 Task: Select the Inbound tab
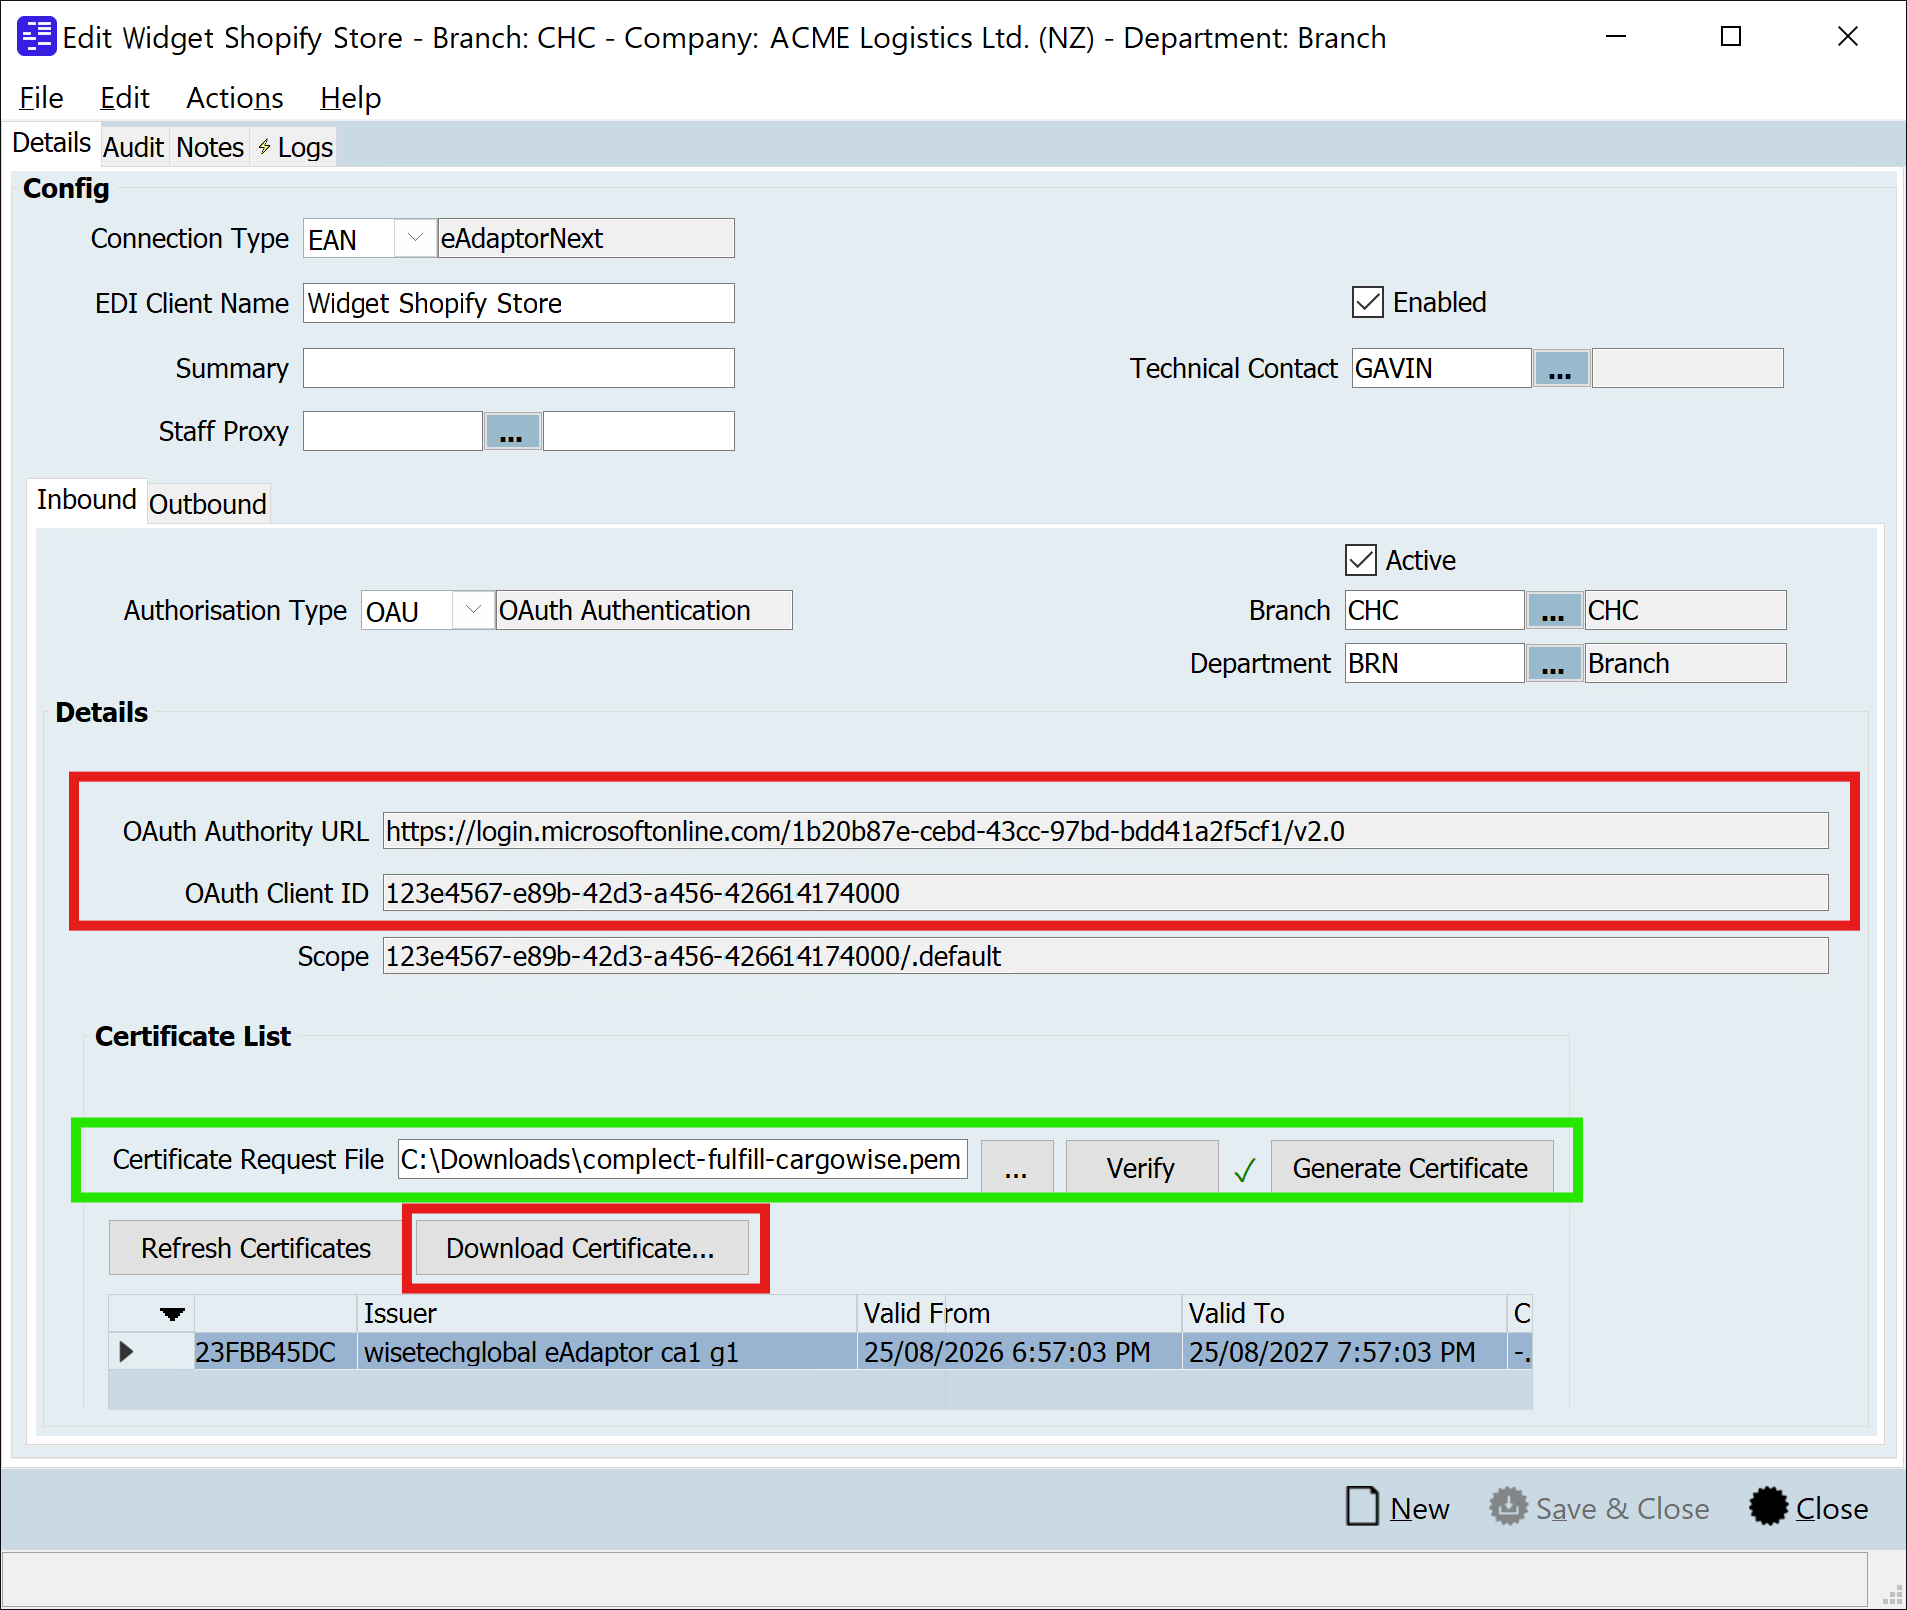[86, 499]
